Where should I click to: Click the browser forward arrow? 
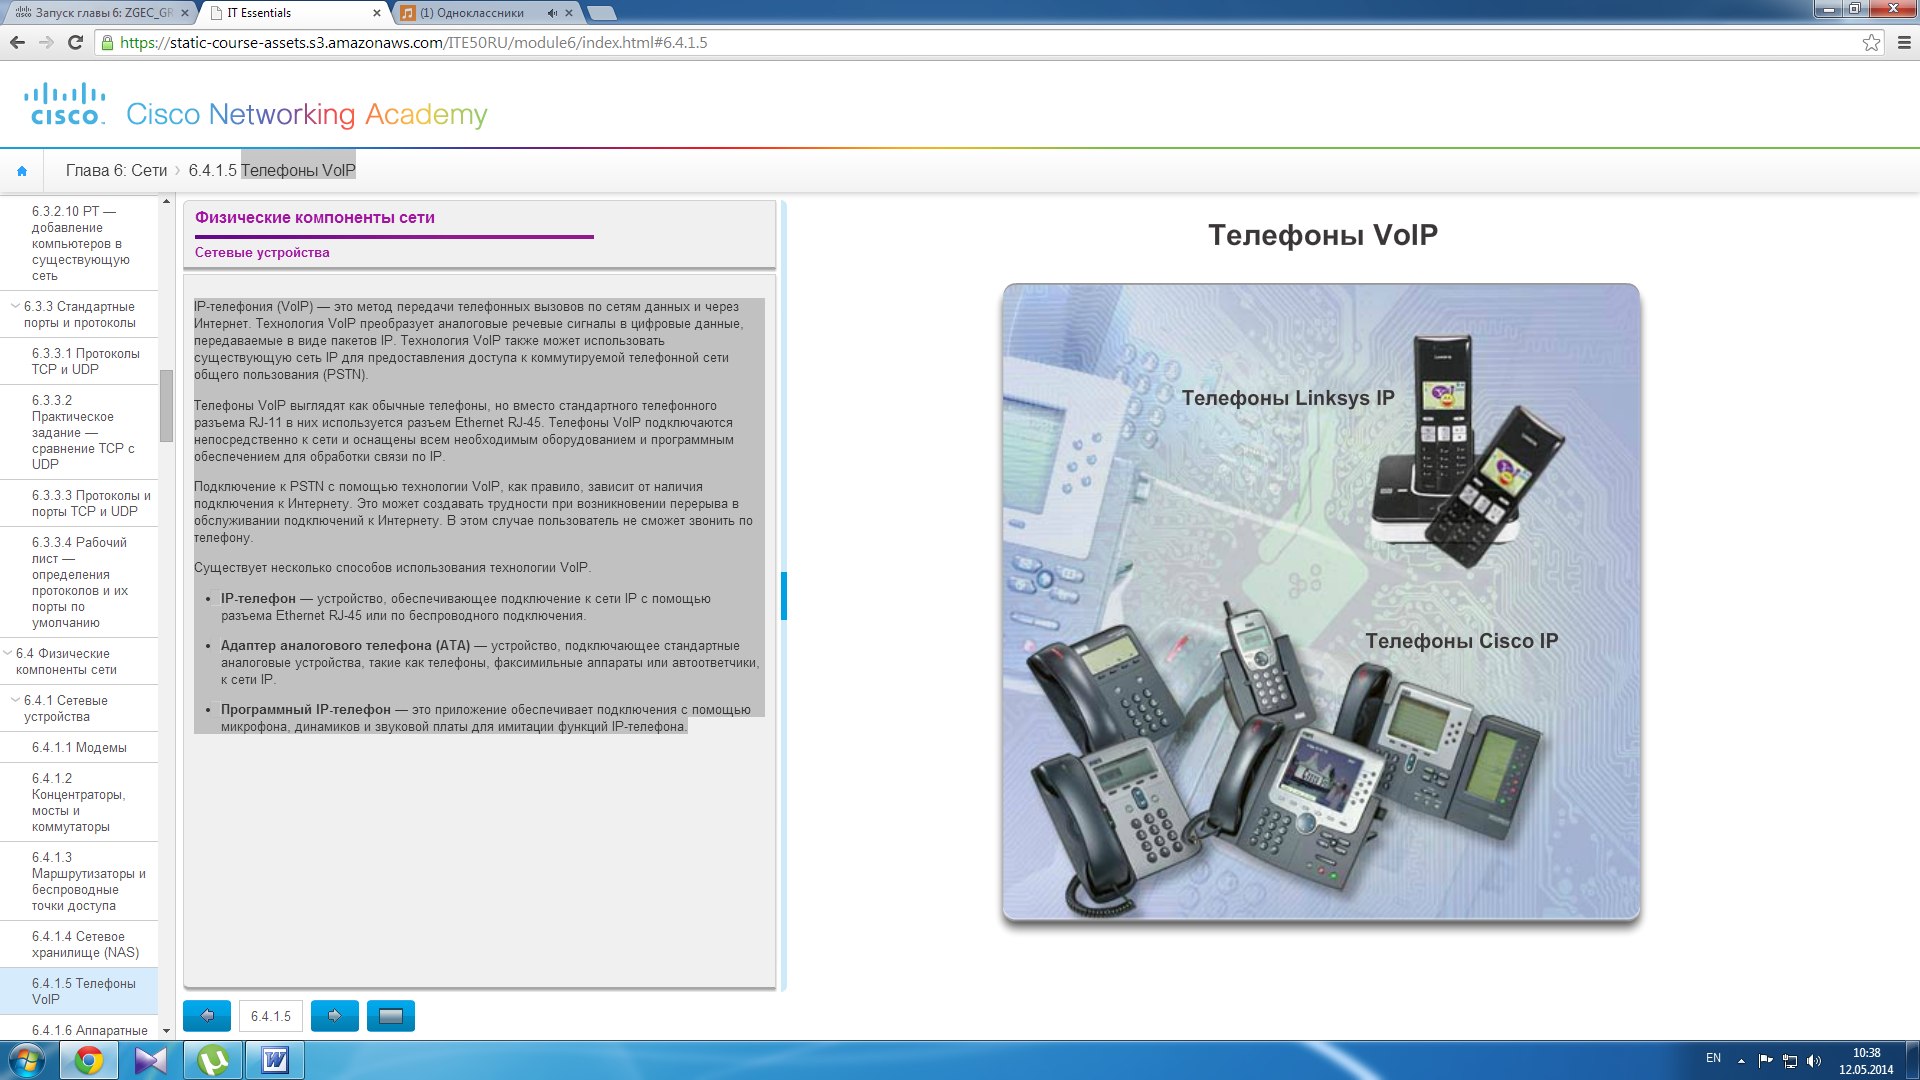tap(46, 42)
